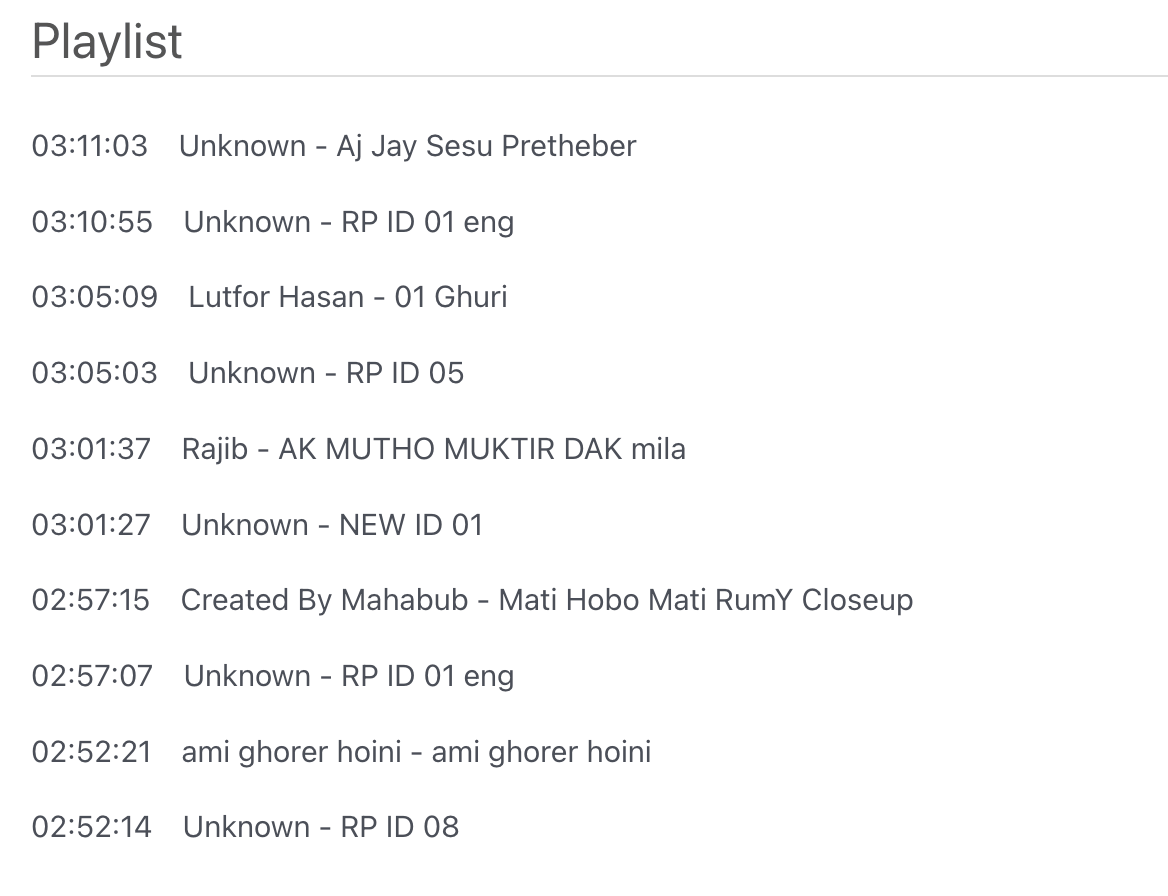Image resolution: width=1168 pixels, height=896 pixels.
Task: Select track Aj Jay Sesu Pretheber
Action: coord(407,146)
